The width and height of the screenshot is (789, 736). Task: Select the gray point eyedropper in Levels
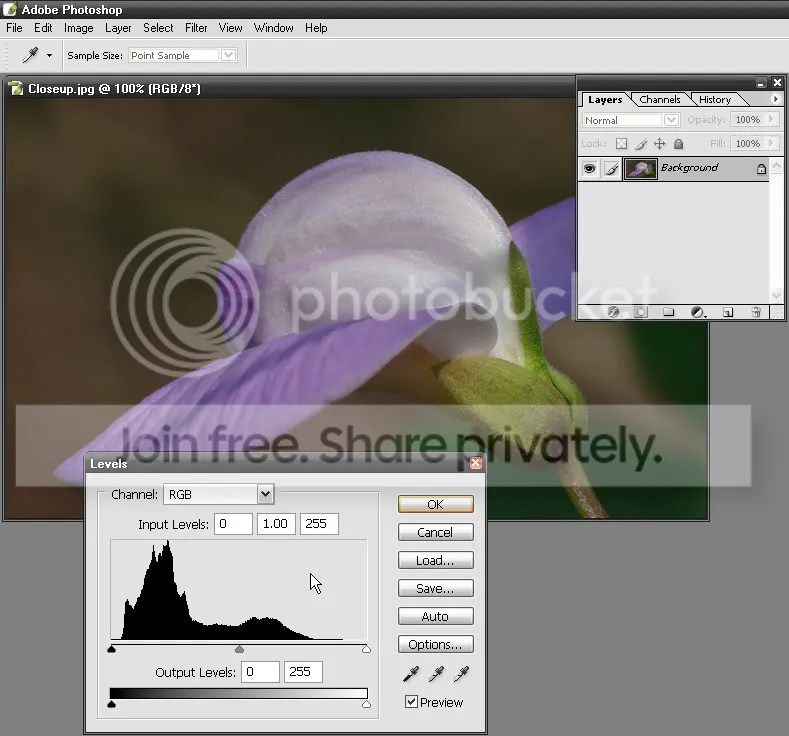pyautogui.click(x=436, y=674)
